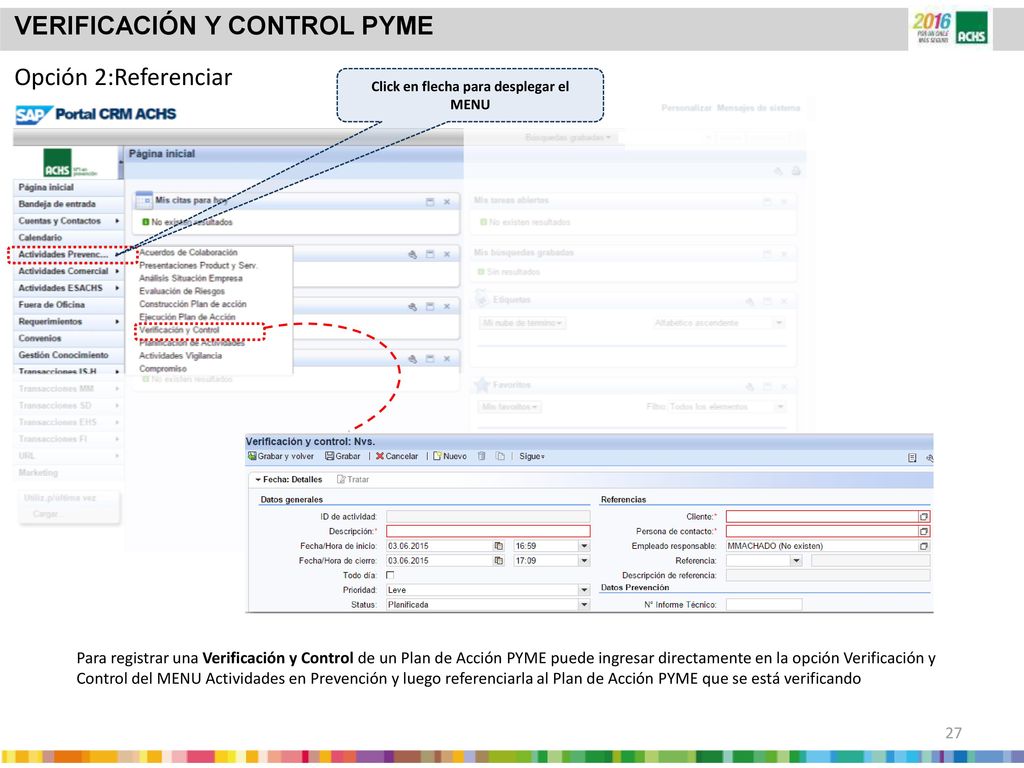Open value help for Persona de contacto
Image resolution: width=1024 pixels, height=768 pixels.
pyautogui.click(x=924, y=532)
